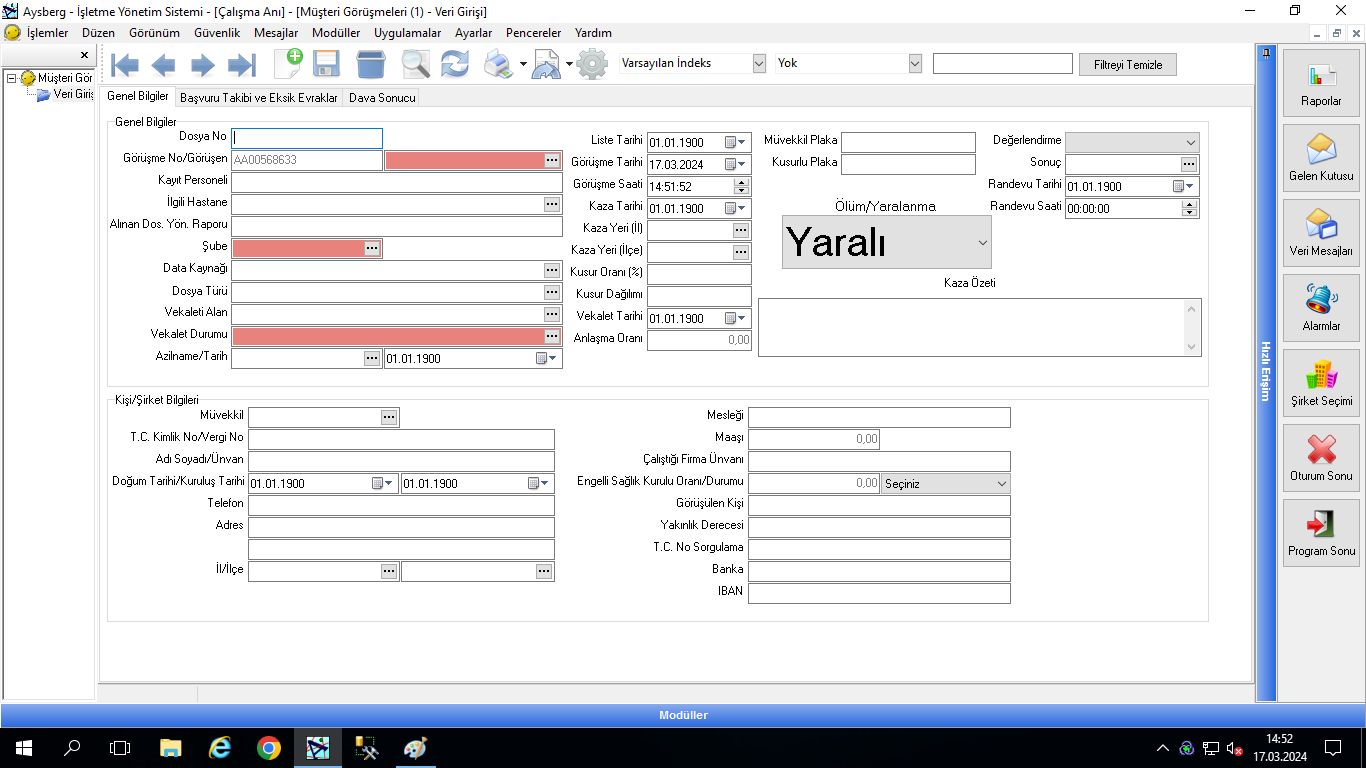Open the Modüller menu

335,33
